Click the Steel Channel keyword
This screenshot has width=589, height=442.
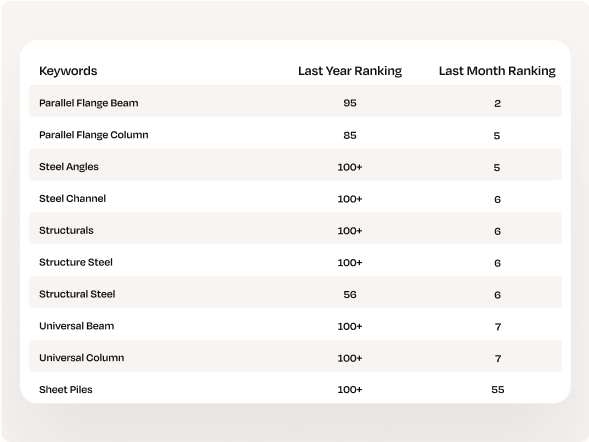point(72,199)
